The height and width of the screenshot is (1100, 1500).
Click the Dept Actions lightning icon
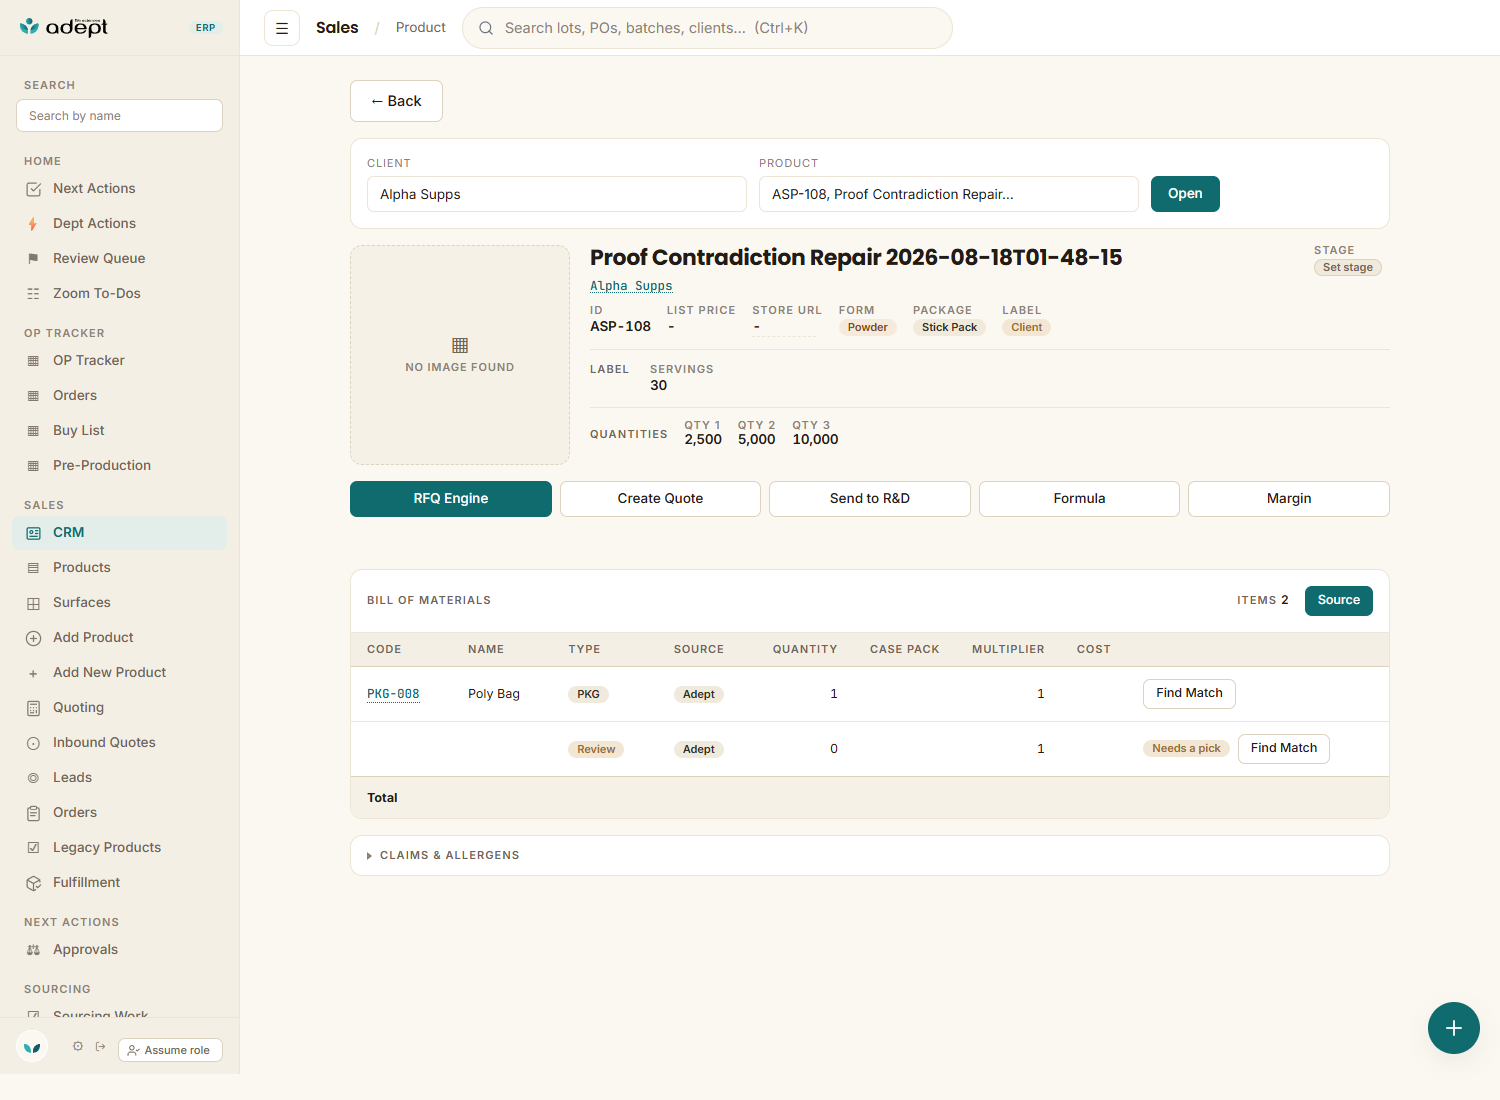33,224
